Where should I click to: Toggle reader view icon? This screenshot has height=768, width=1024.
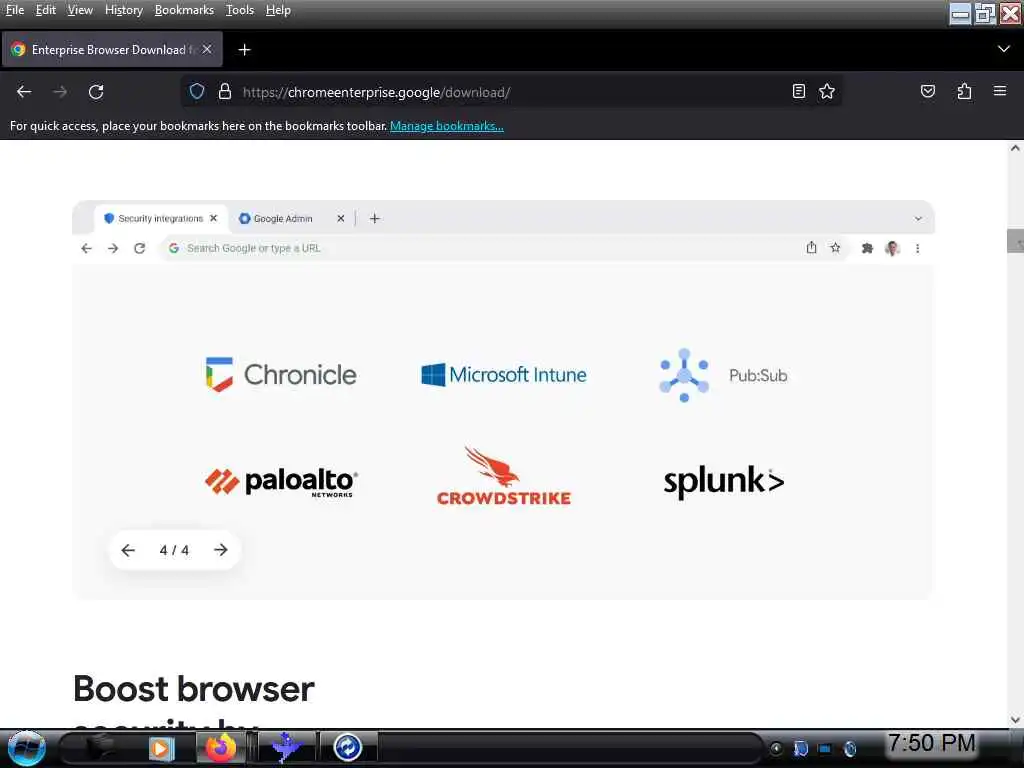(x=798, y=91)
